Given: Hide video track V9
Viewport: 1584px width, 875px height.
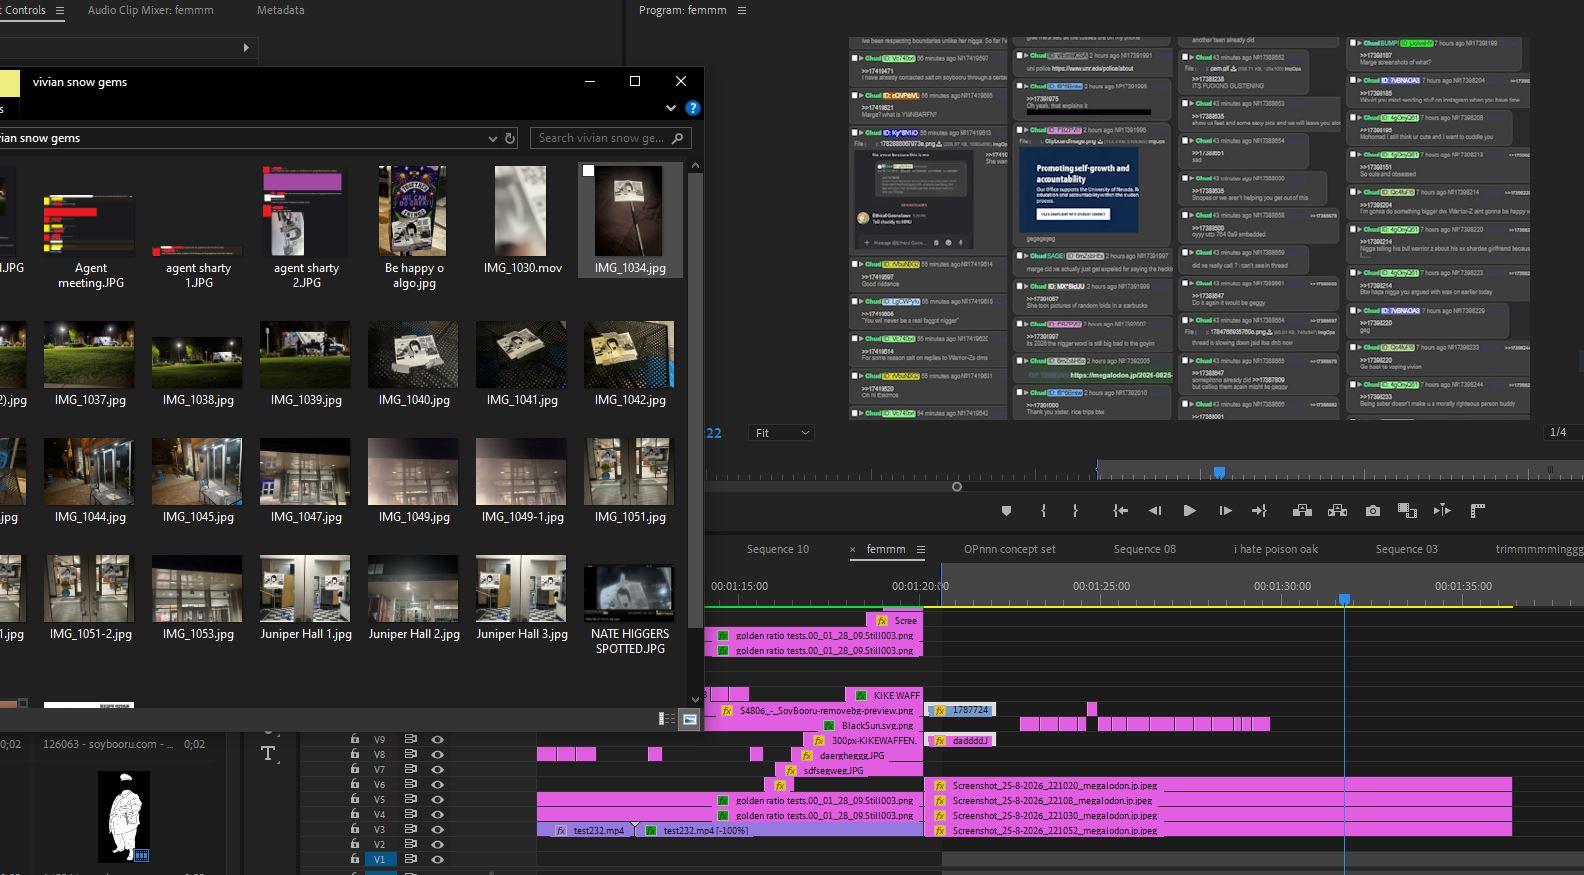Looking at the screenshot, I should [437, 740].
